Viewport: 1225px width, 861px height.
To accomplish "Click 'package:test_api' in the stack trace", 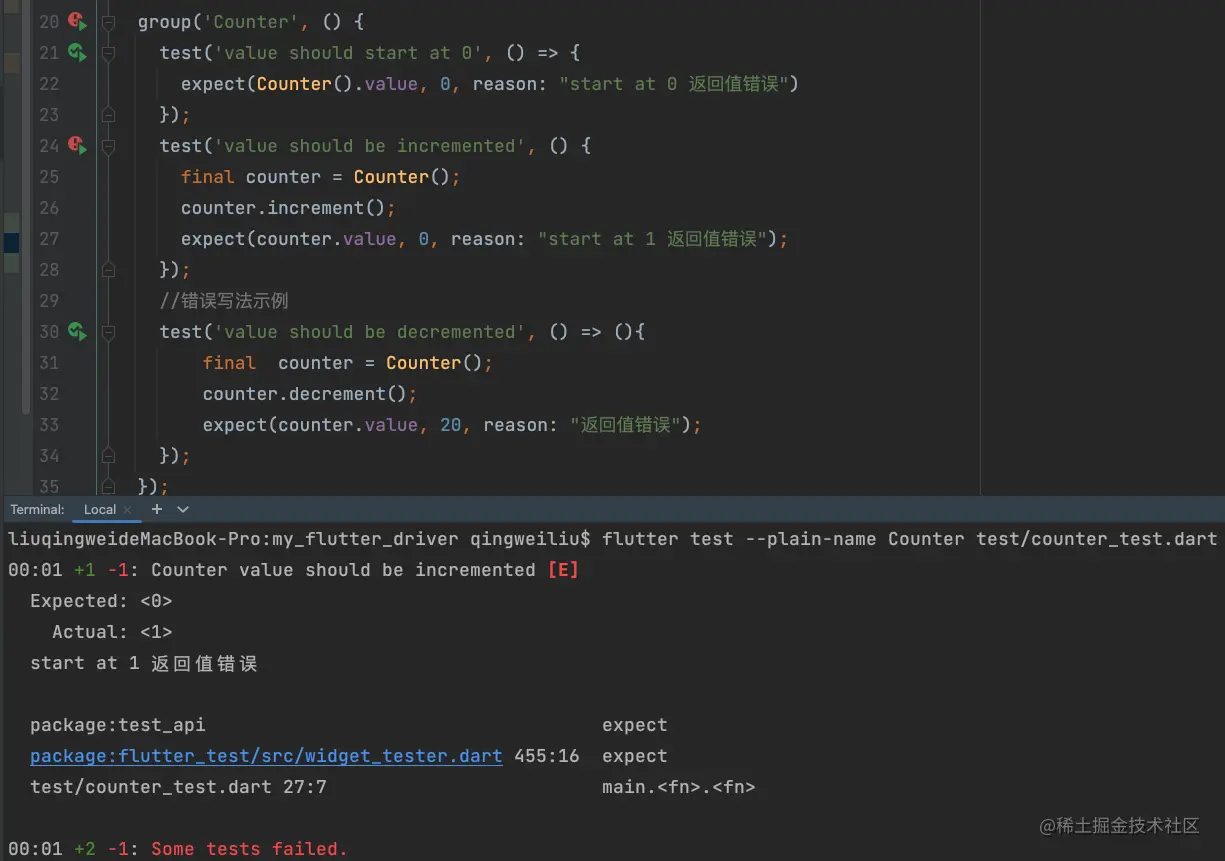I will [118, 725].
